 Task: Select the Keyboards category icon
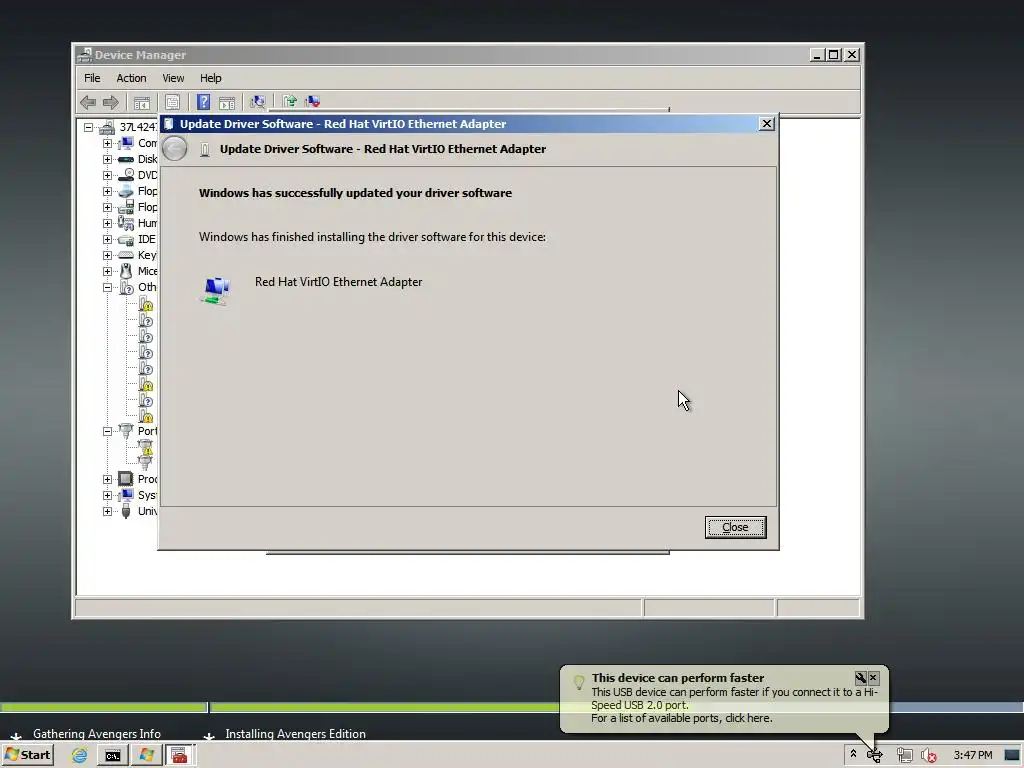pos(126,255)
